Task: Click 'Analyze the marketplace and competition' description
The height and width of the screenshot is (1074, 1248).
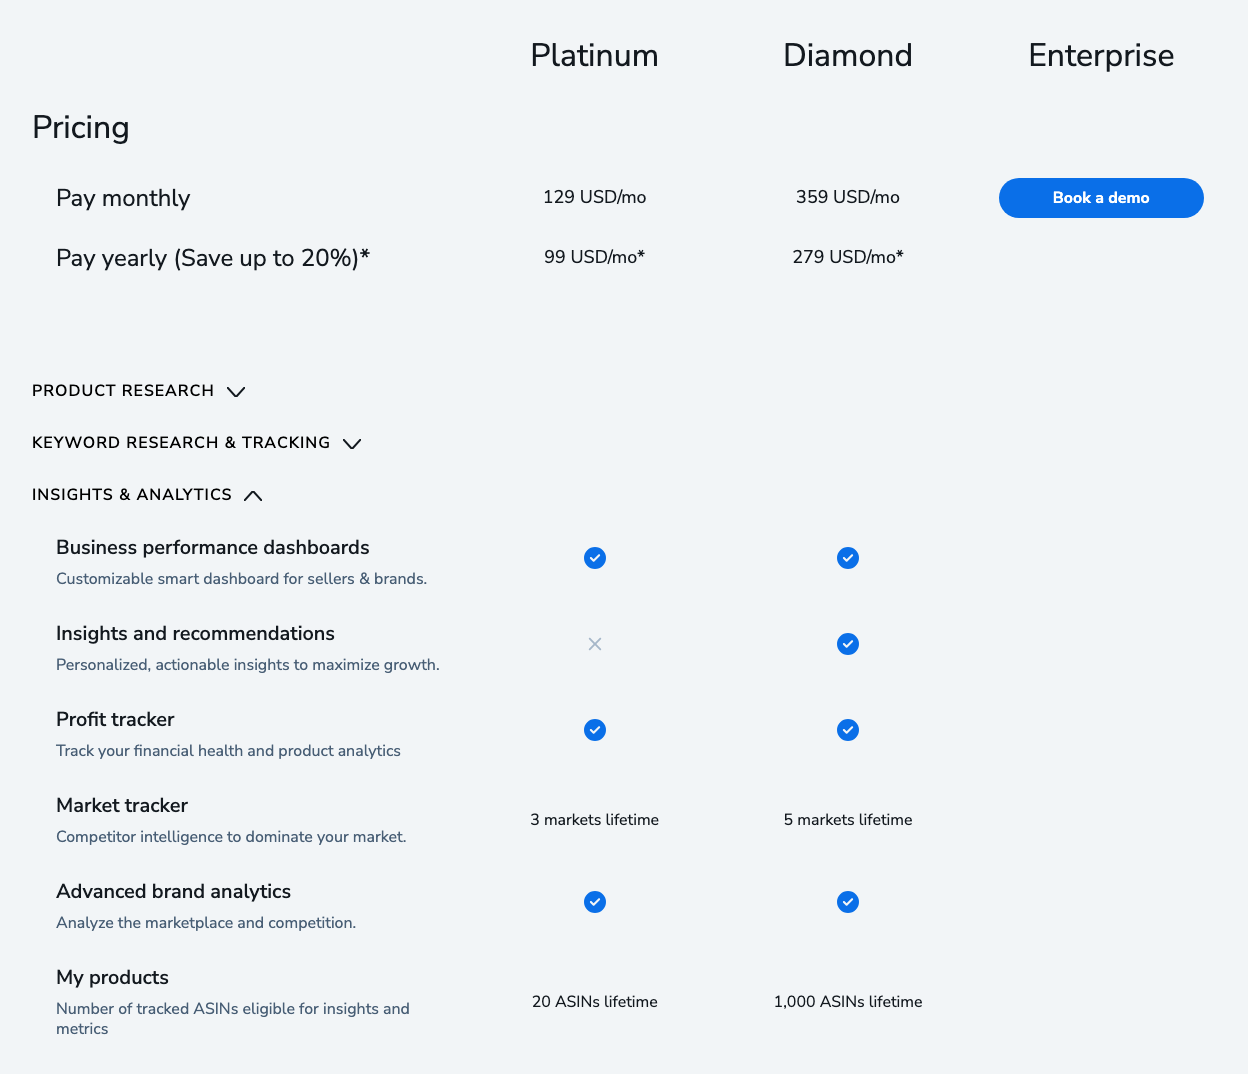Action: [206, 923]
